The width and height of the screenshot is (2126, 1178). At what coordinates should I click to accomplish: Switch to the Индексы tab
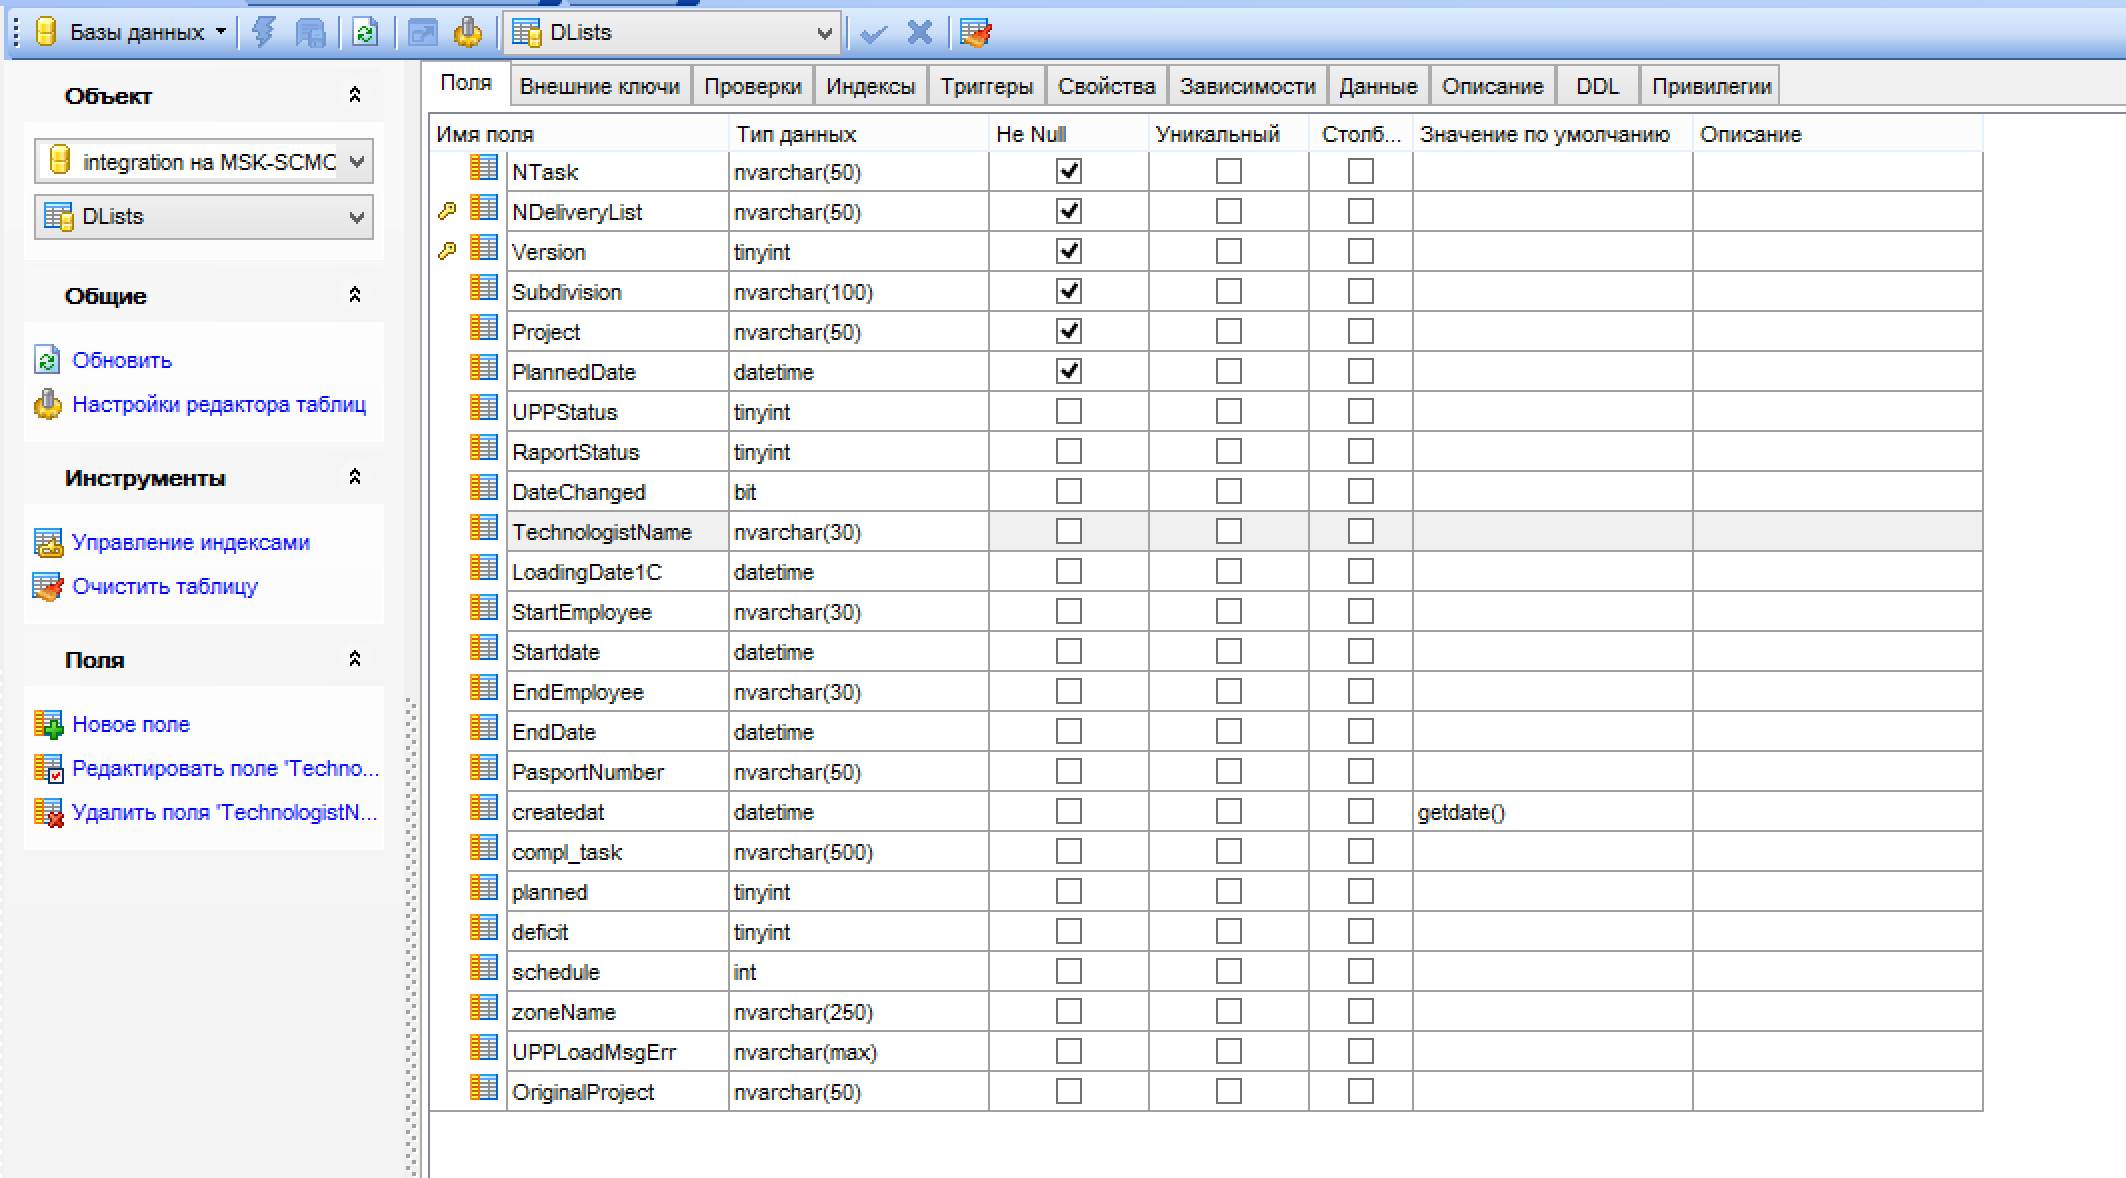point(870,86)
